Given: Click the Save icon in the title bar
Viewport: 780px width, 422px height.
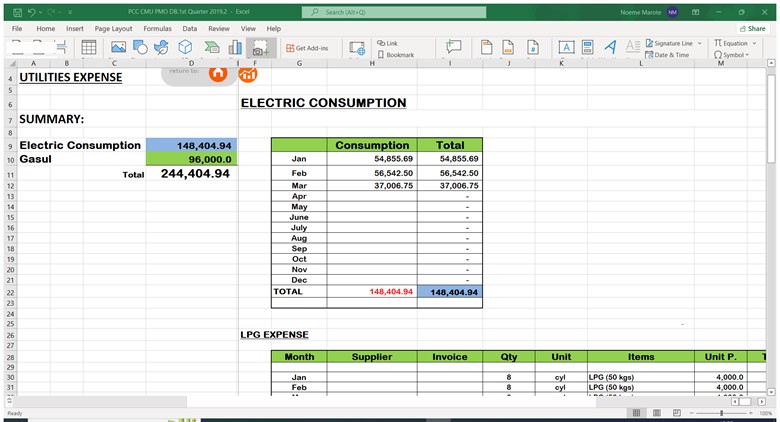Looking at the screenshot, I should [18, 12].
